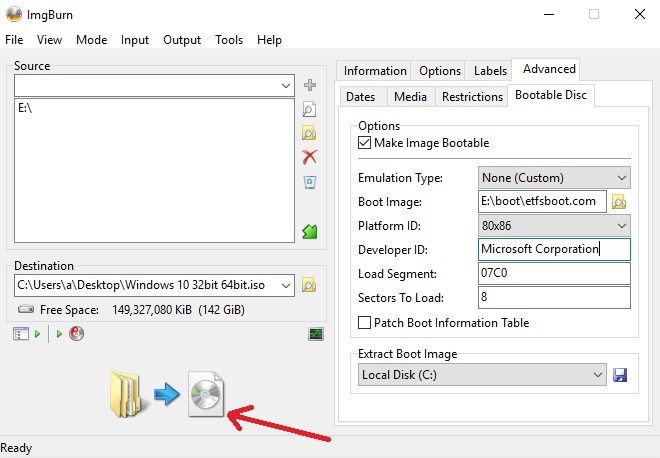Click the Free Space value text
Image resolution: width=660 pixels, height=458 pixels.
click(178, 310)
